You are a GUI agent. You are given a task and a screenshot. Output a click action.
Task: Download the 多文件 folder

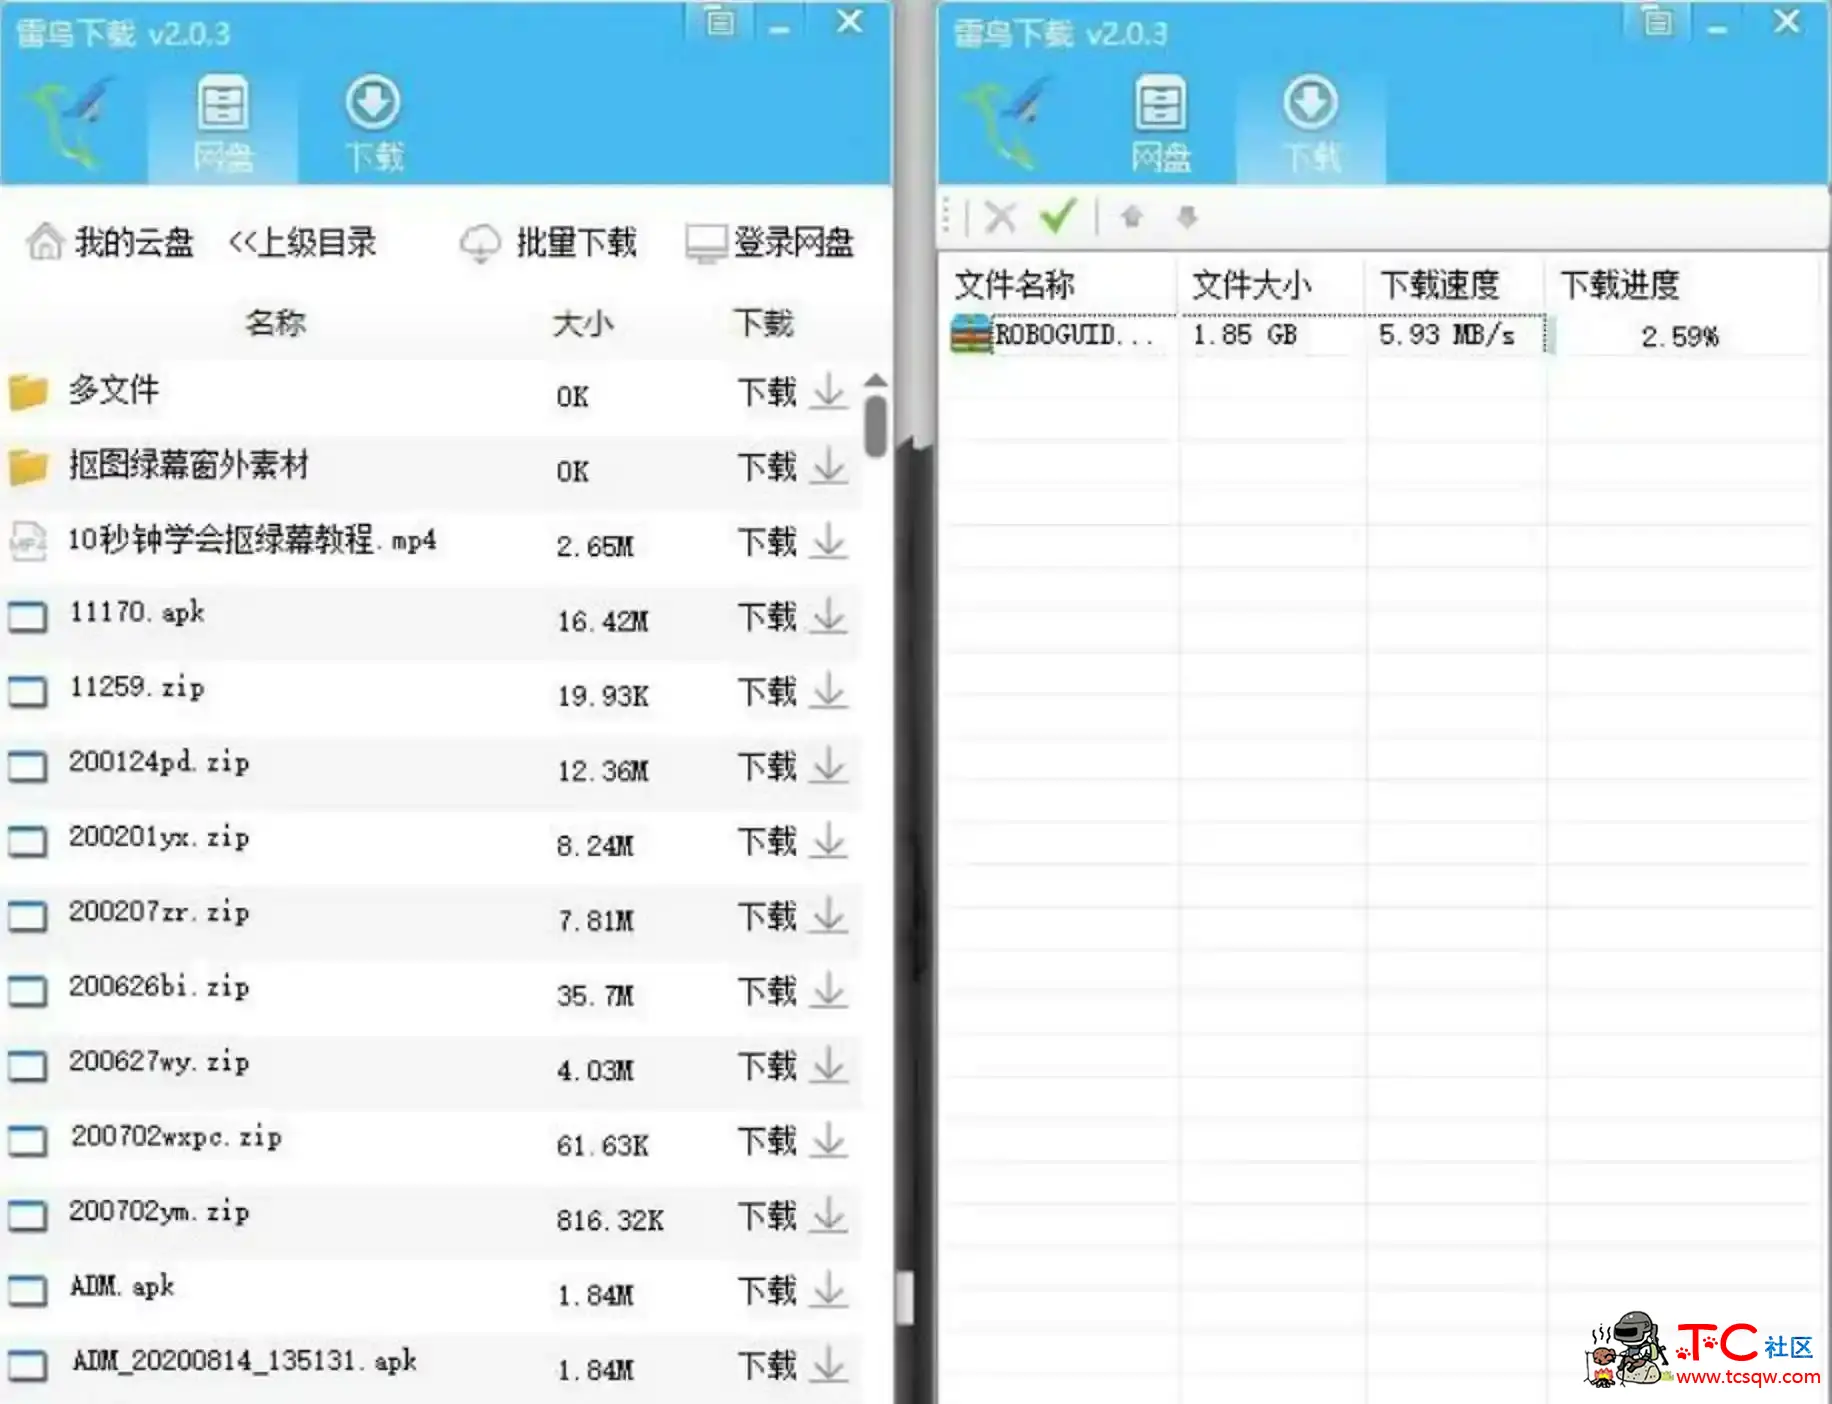coord(792,391)
